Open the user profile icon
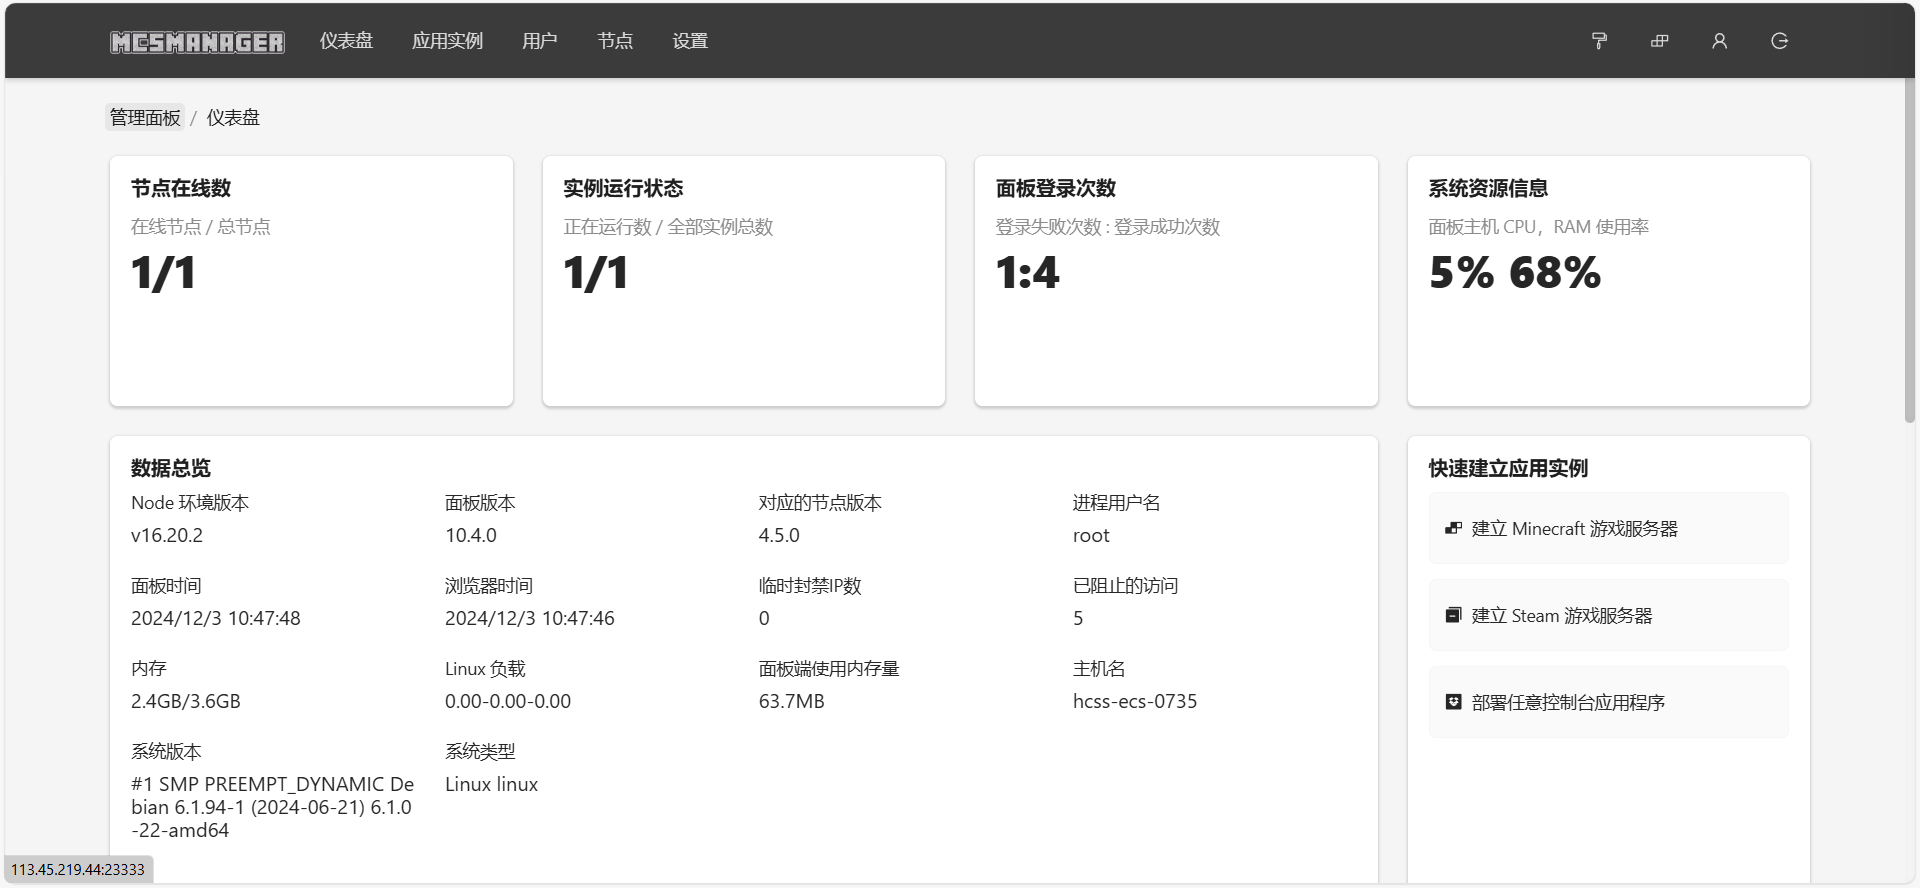Image resolution: width=1920 pixels, height=888 pixels. [1719, 41]
